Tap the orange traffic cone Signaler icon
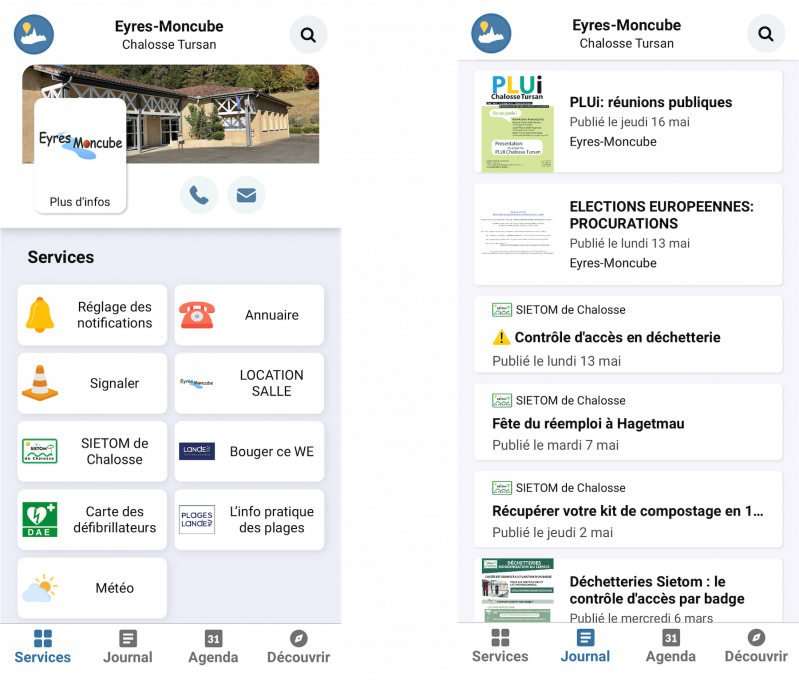 click(x=40, y=383)
